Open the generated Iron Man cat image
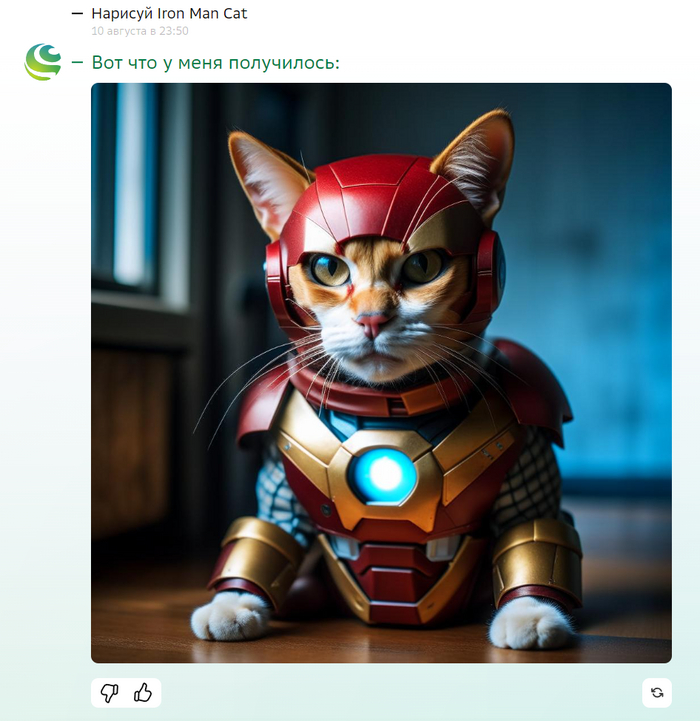Image resolution: width=700 pixels, height=721 pixels. [381, 373]
